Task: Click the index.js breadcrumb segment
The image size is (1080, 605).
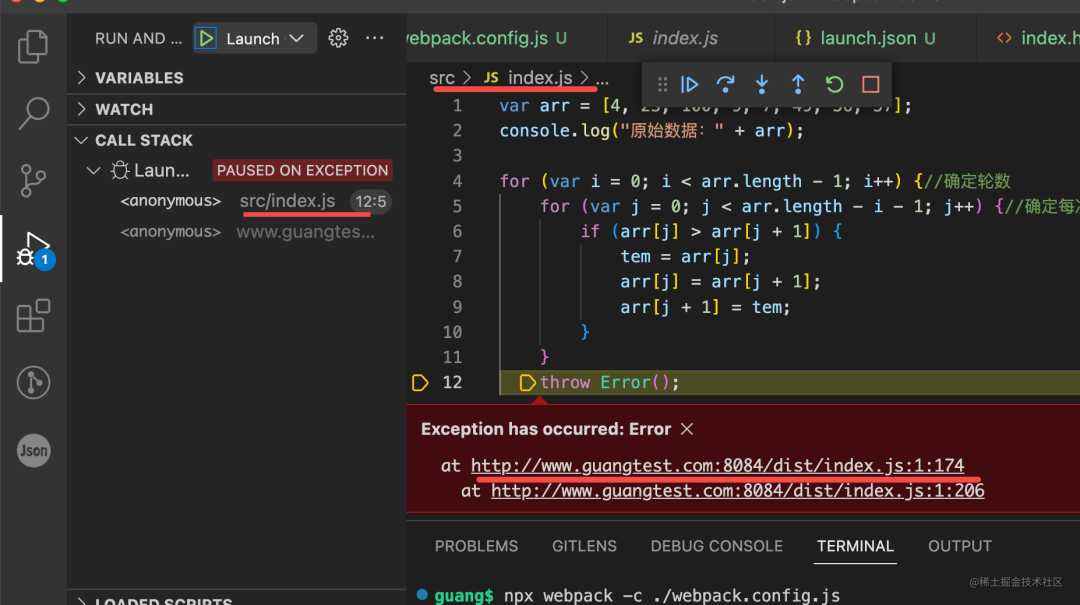Action: pyautogui.click(x=540, y=78)
